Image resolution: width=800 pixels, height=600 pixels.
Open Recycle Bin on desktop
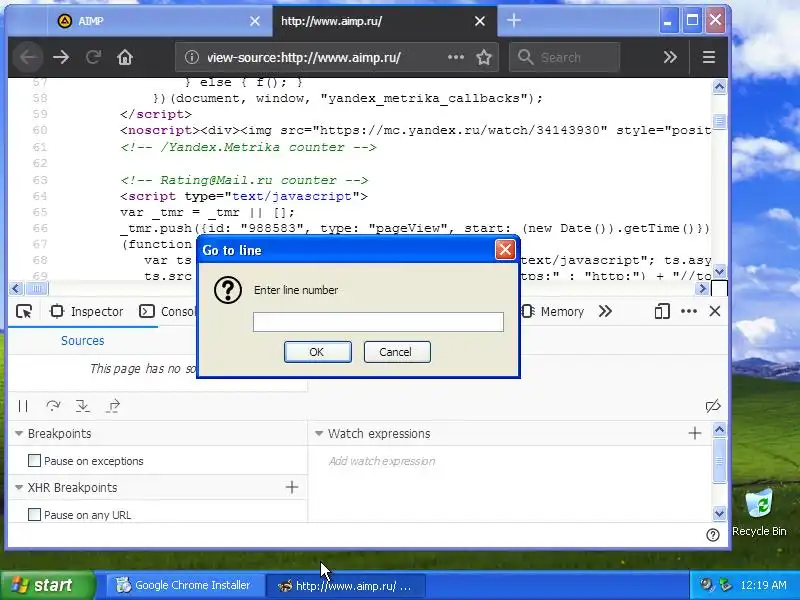click(759, 512)
